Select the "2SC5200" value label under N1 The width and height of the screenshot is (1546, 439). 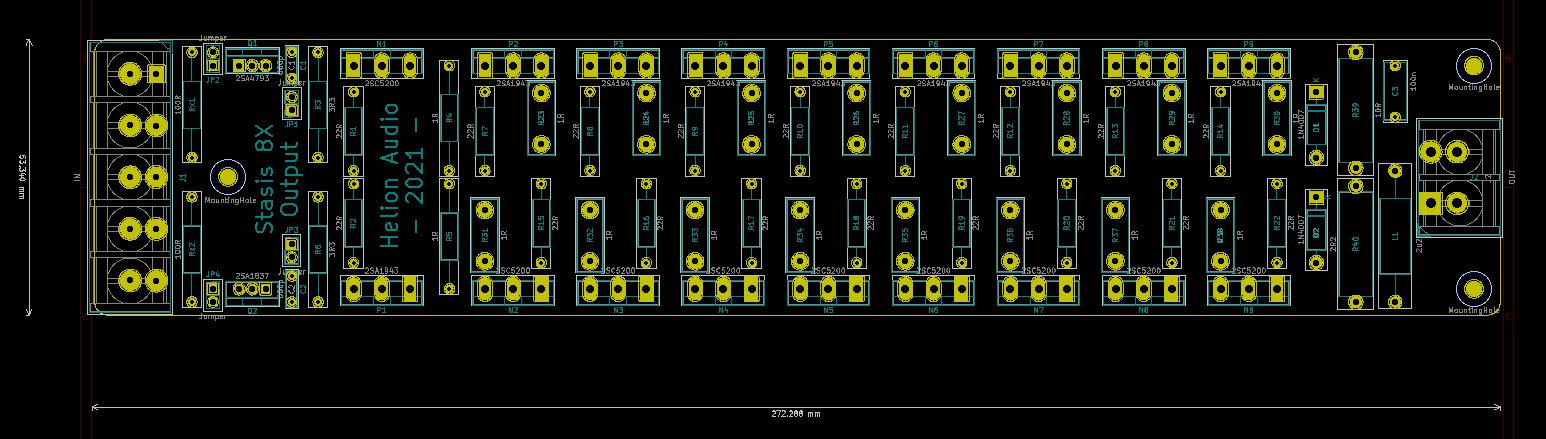tap(382, 84)
